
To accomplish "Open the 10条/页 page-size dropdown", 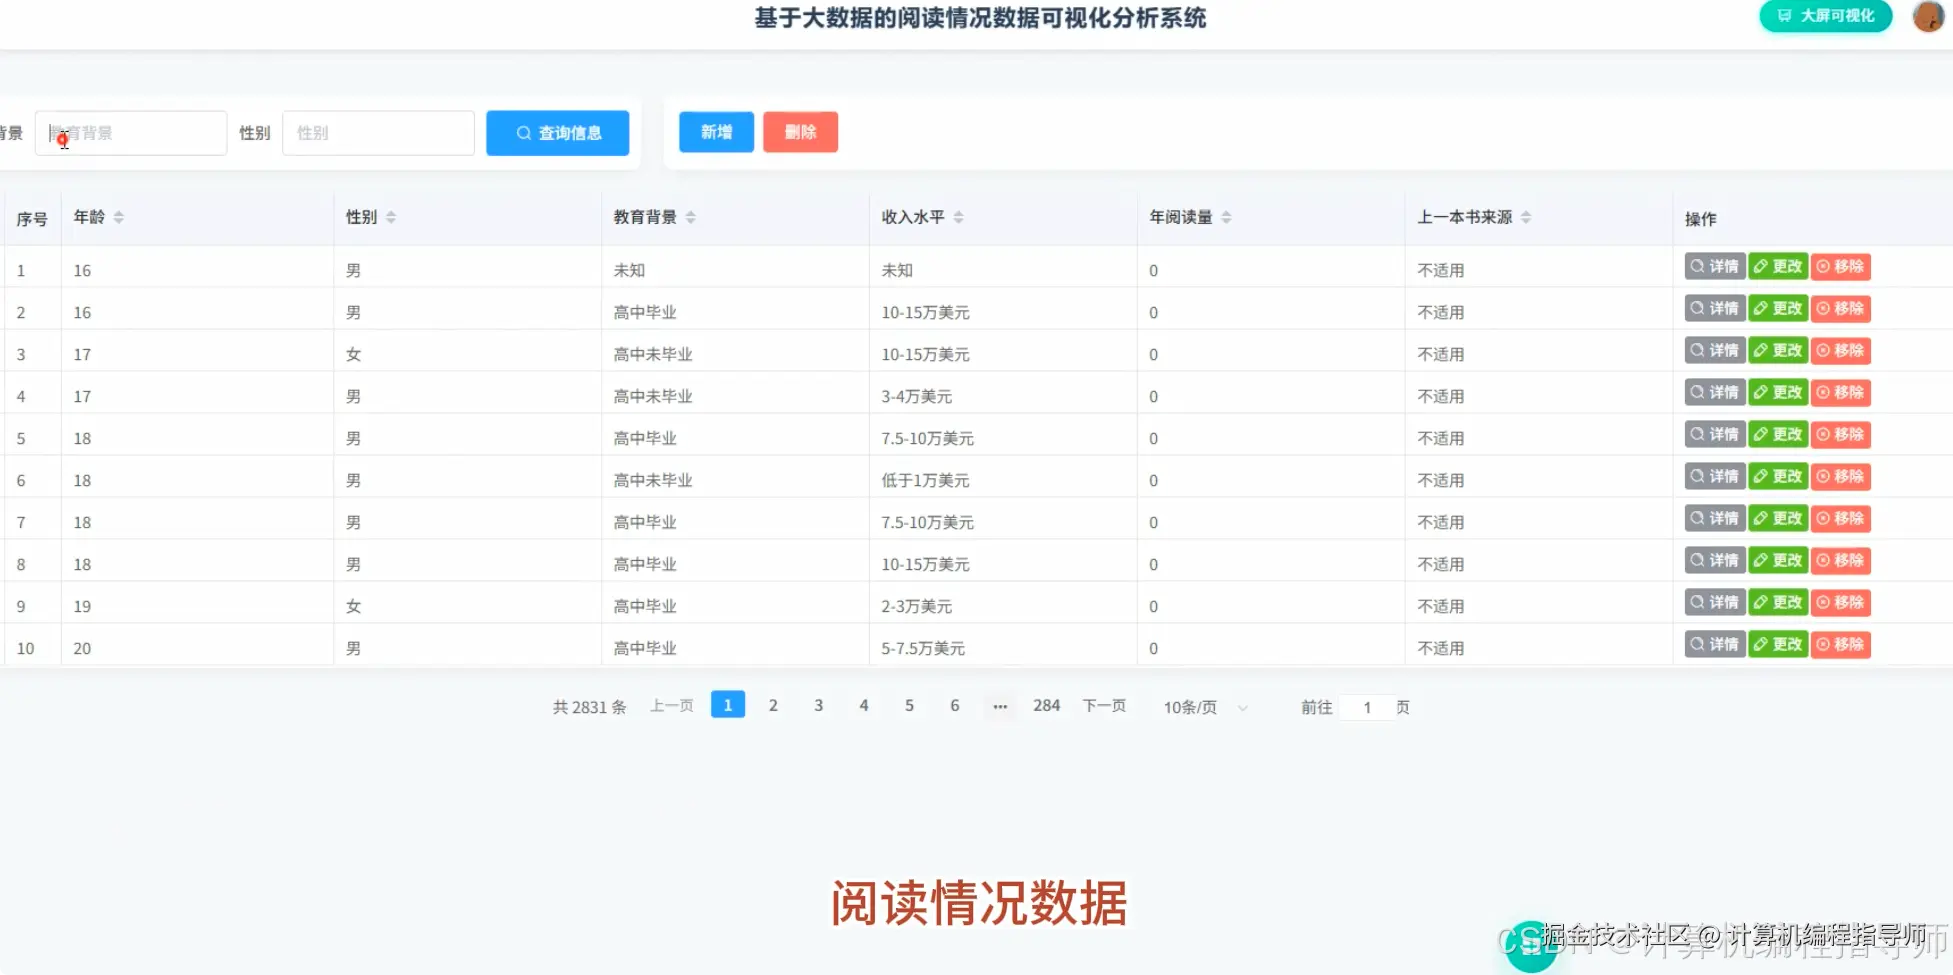I will point(1203,706).
